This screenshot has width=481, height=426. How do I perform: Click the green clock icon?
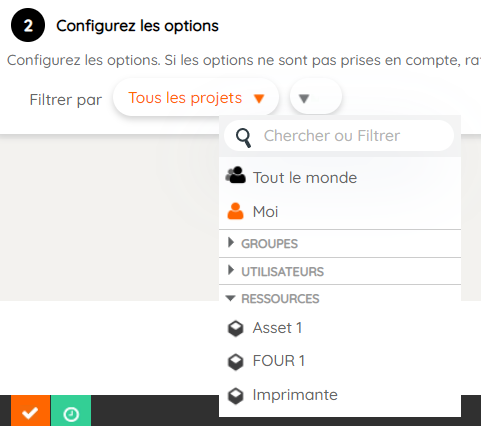71,414
